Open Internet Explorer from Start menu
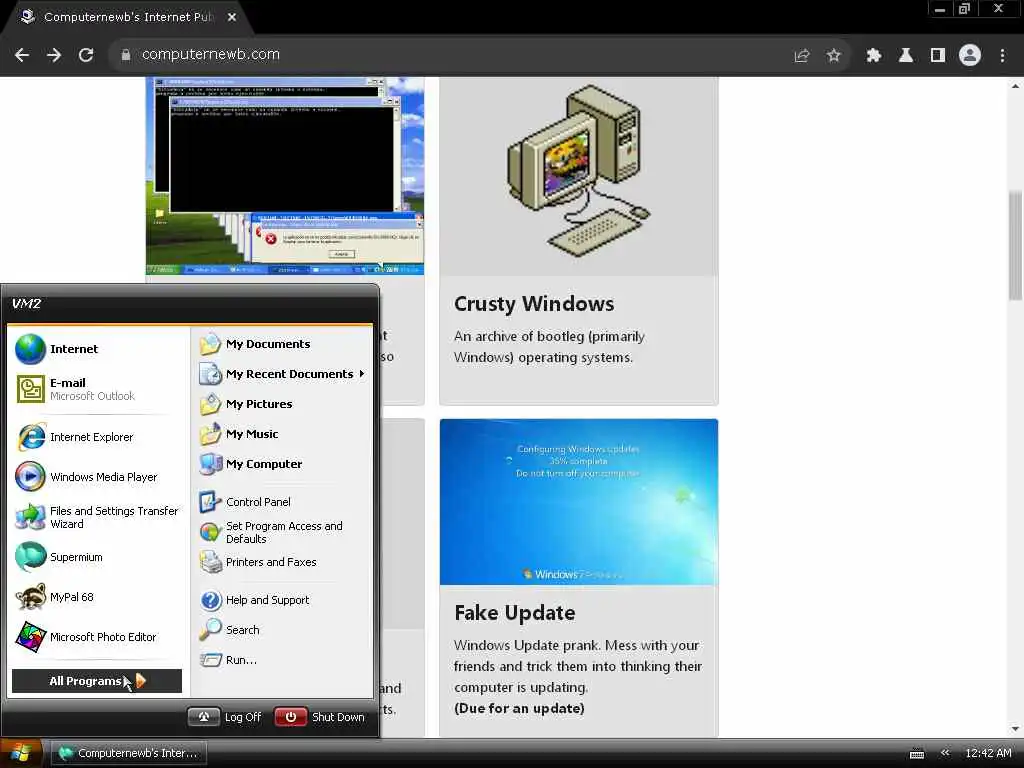 (x=75, y=437)
